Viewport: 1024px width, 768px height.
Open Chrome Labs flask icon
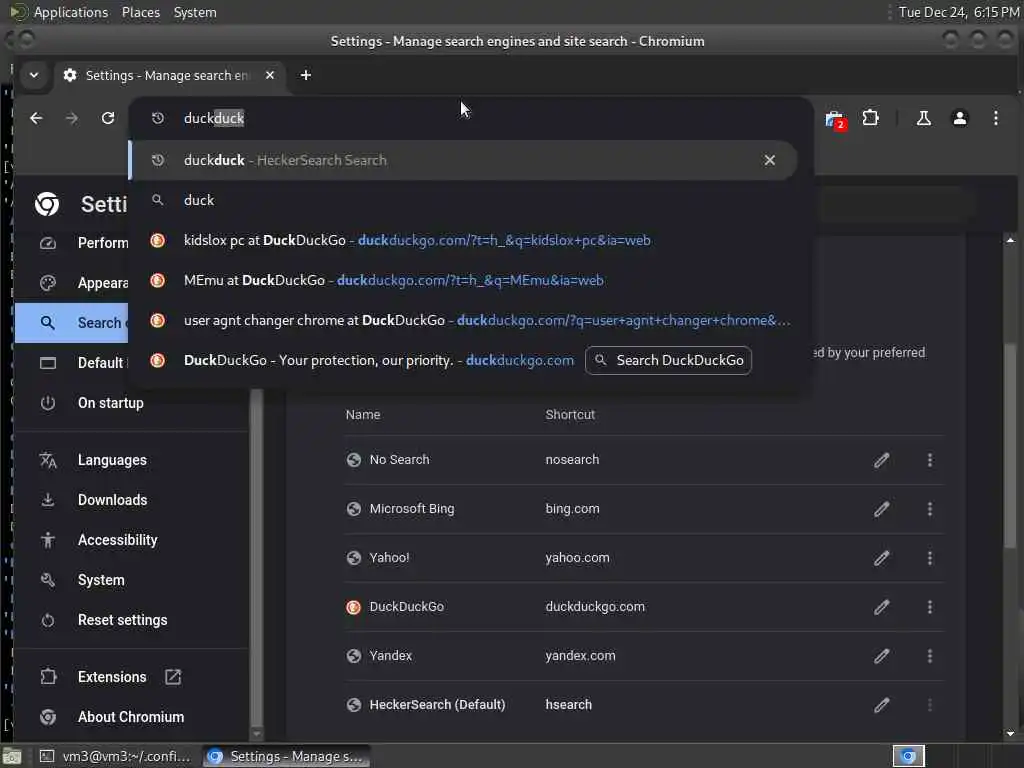click(x=923, y=118)
